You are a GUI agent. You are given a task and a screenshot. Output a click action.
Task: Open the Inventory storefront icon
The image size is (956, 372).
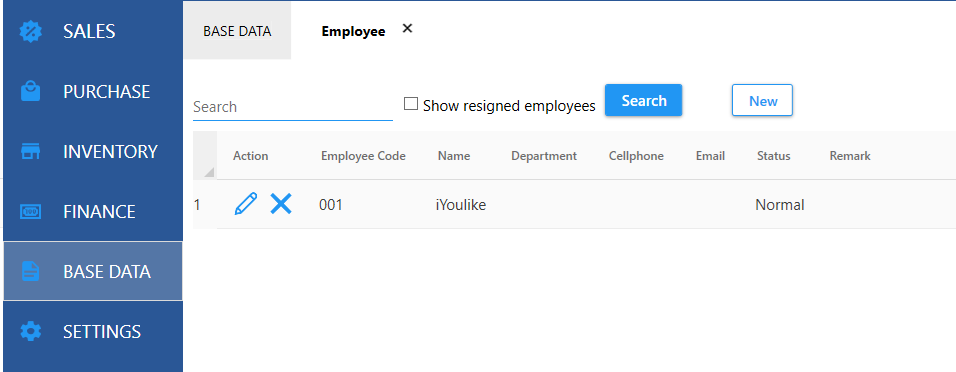(x=30, y=151)
